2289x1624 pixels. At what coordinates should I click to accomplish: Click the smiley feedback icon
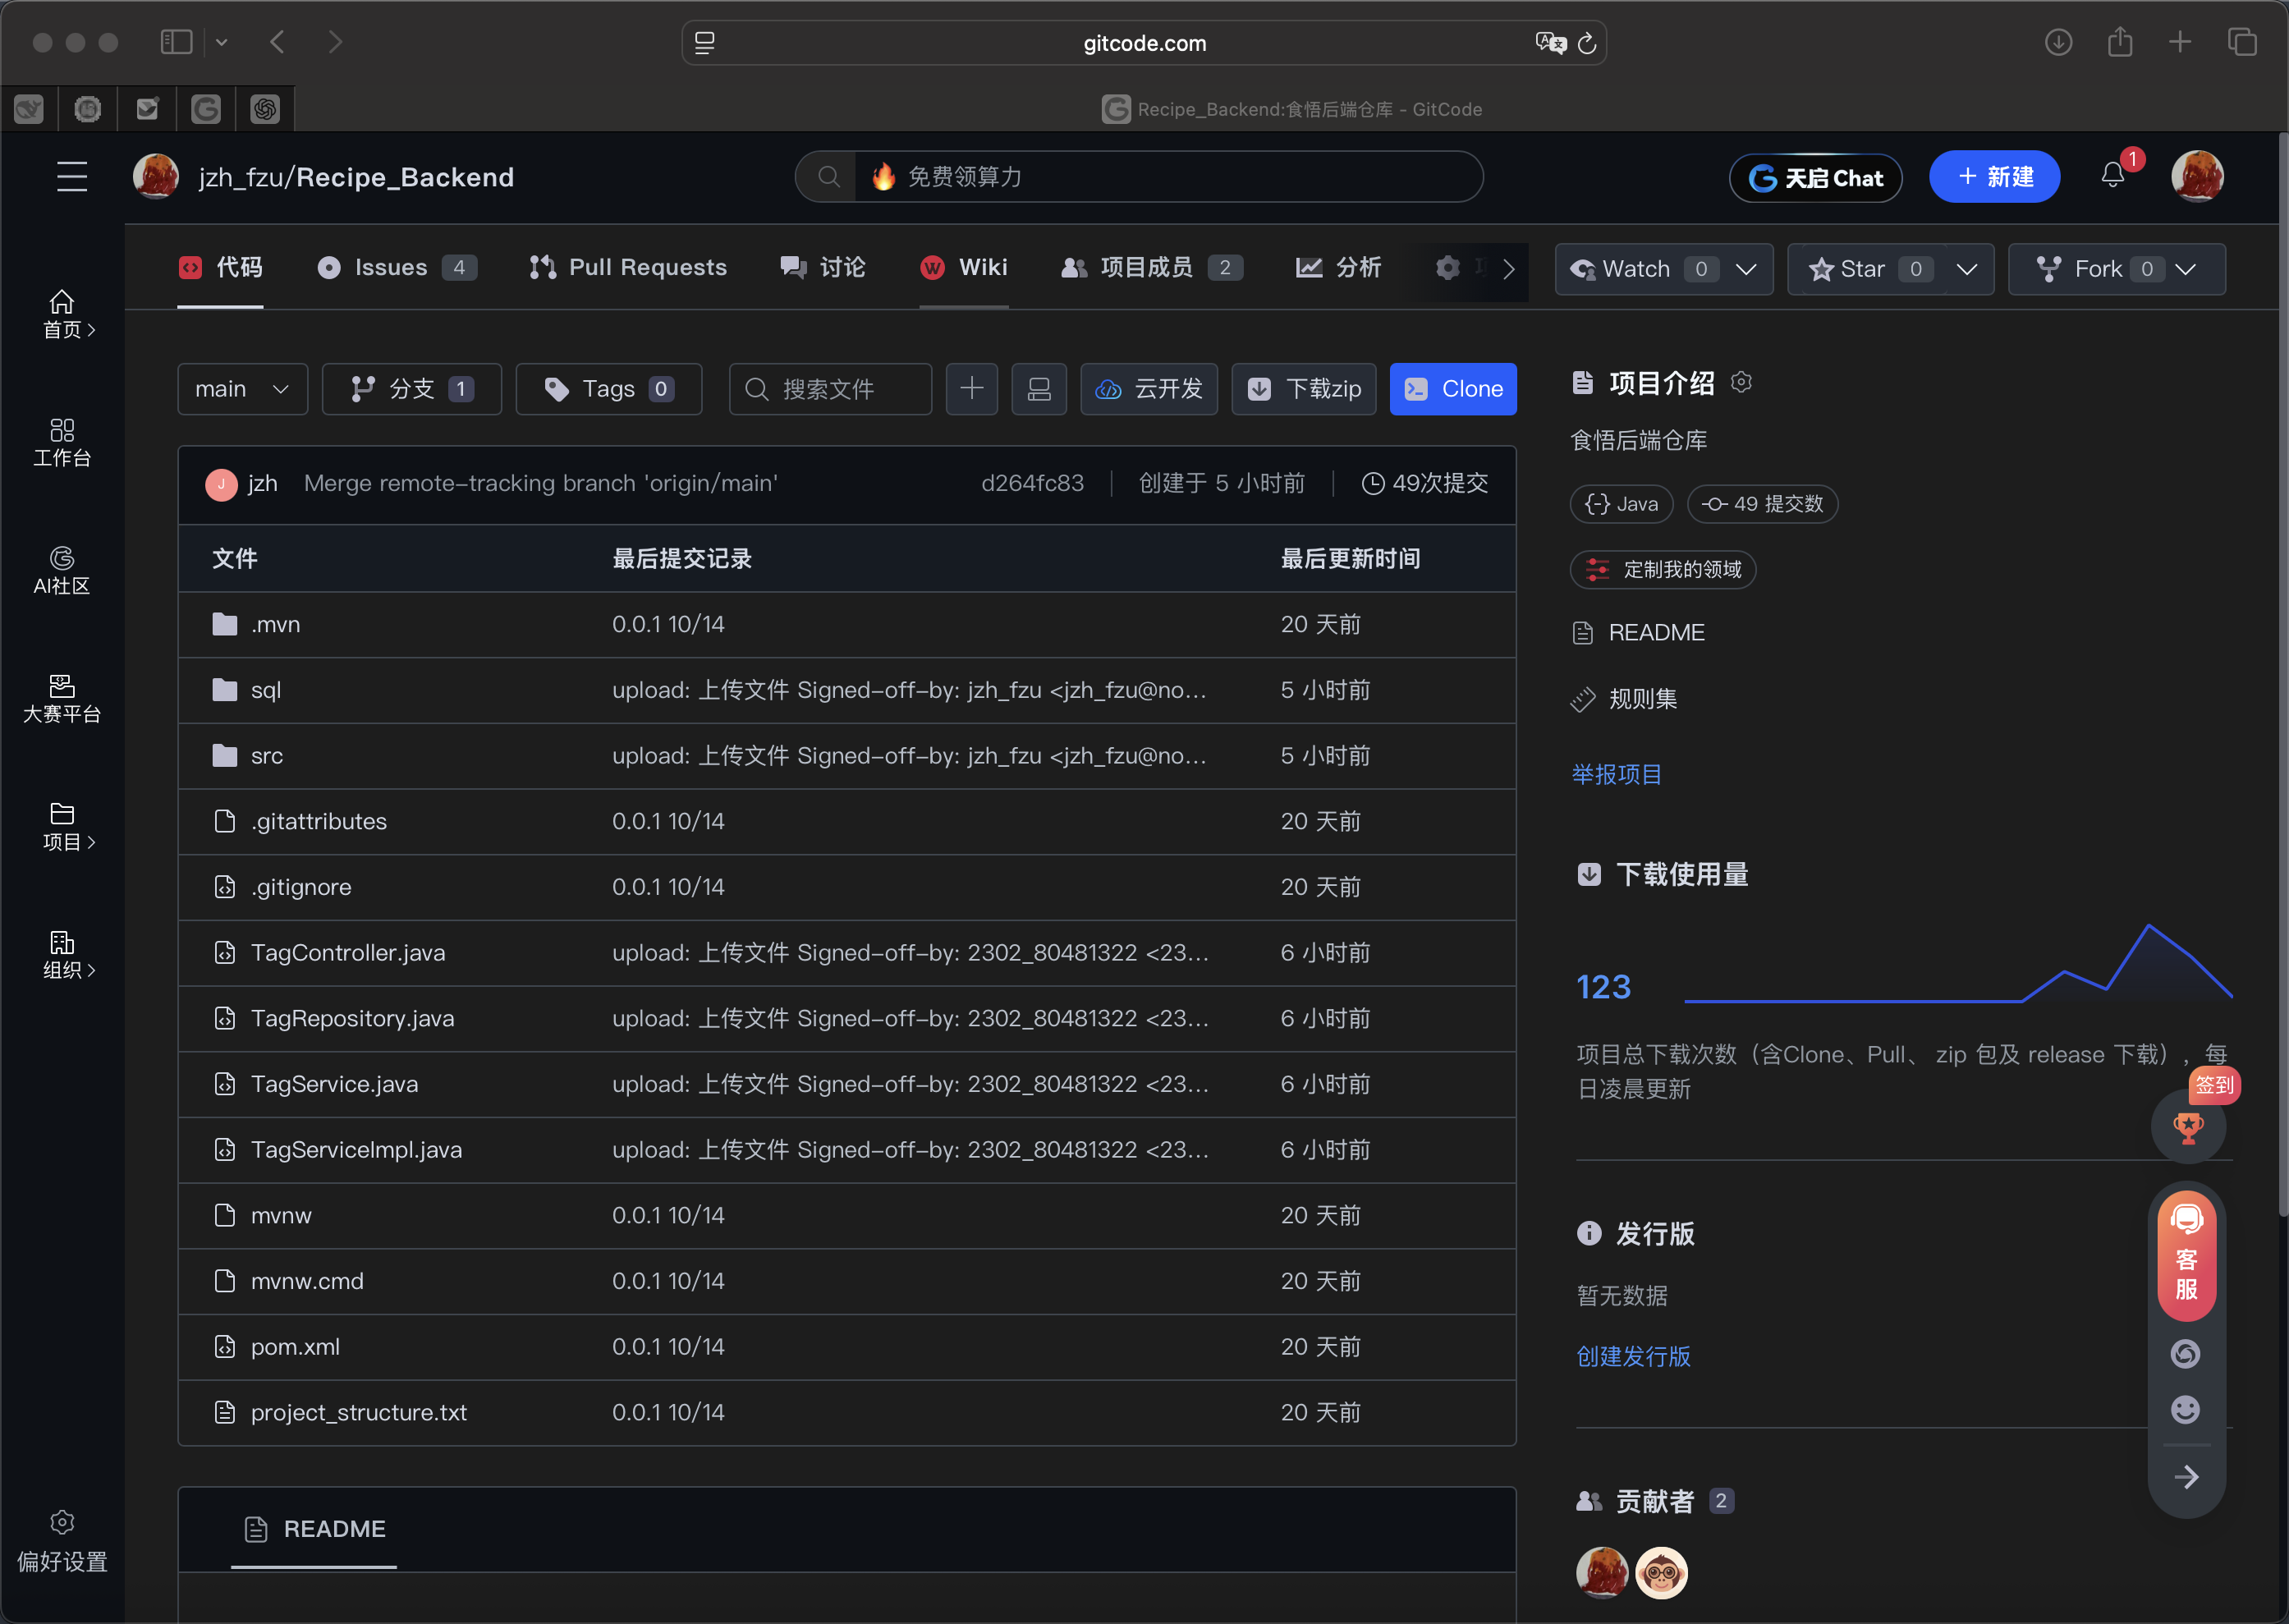[2185, 1410]
